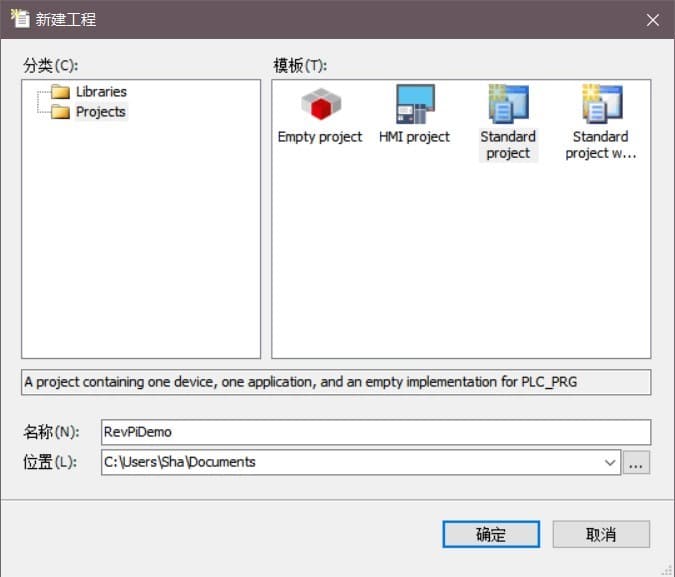Viewport: 675px width, 577px height.
Task: Click the 位置(L) label
Action: click(x=51, y=462)
